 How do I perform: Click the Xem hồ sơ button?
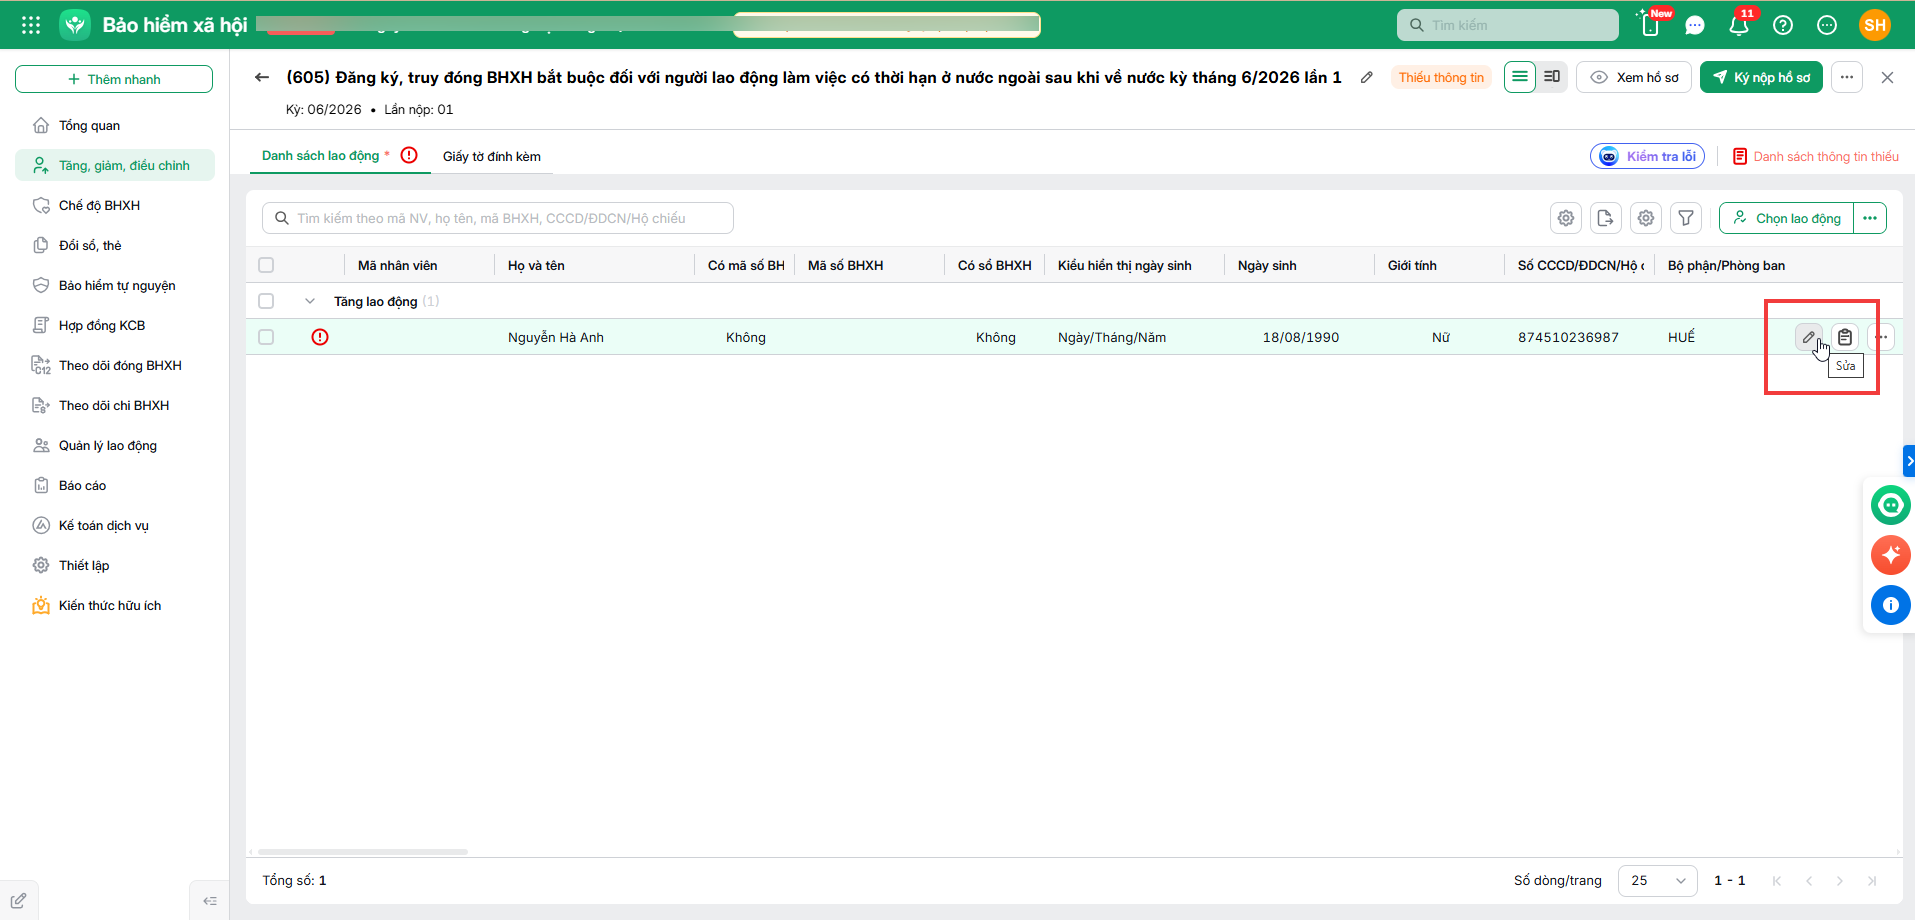[x=1634, y=77]
